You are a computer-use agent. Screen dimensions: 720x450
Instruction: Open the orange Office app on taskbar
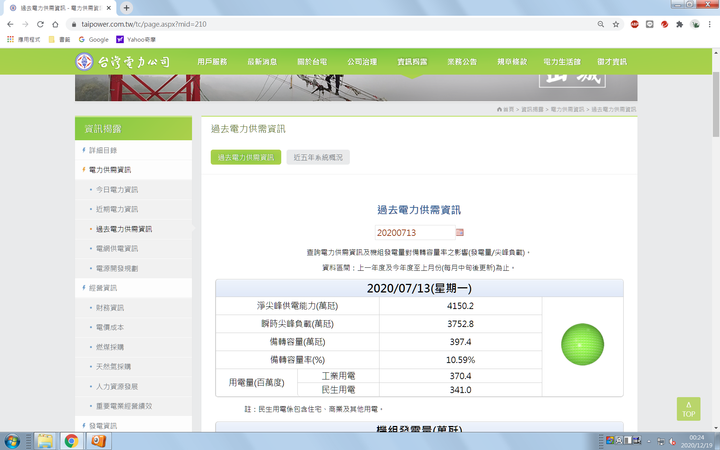click(98, 442)
